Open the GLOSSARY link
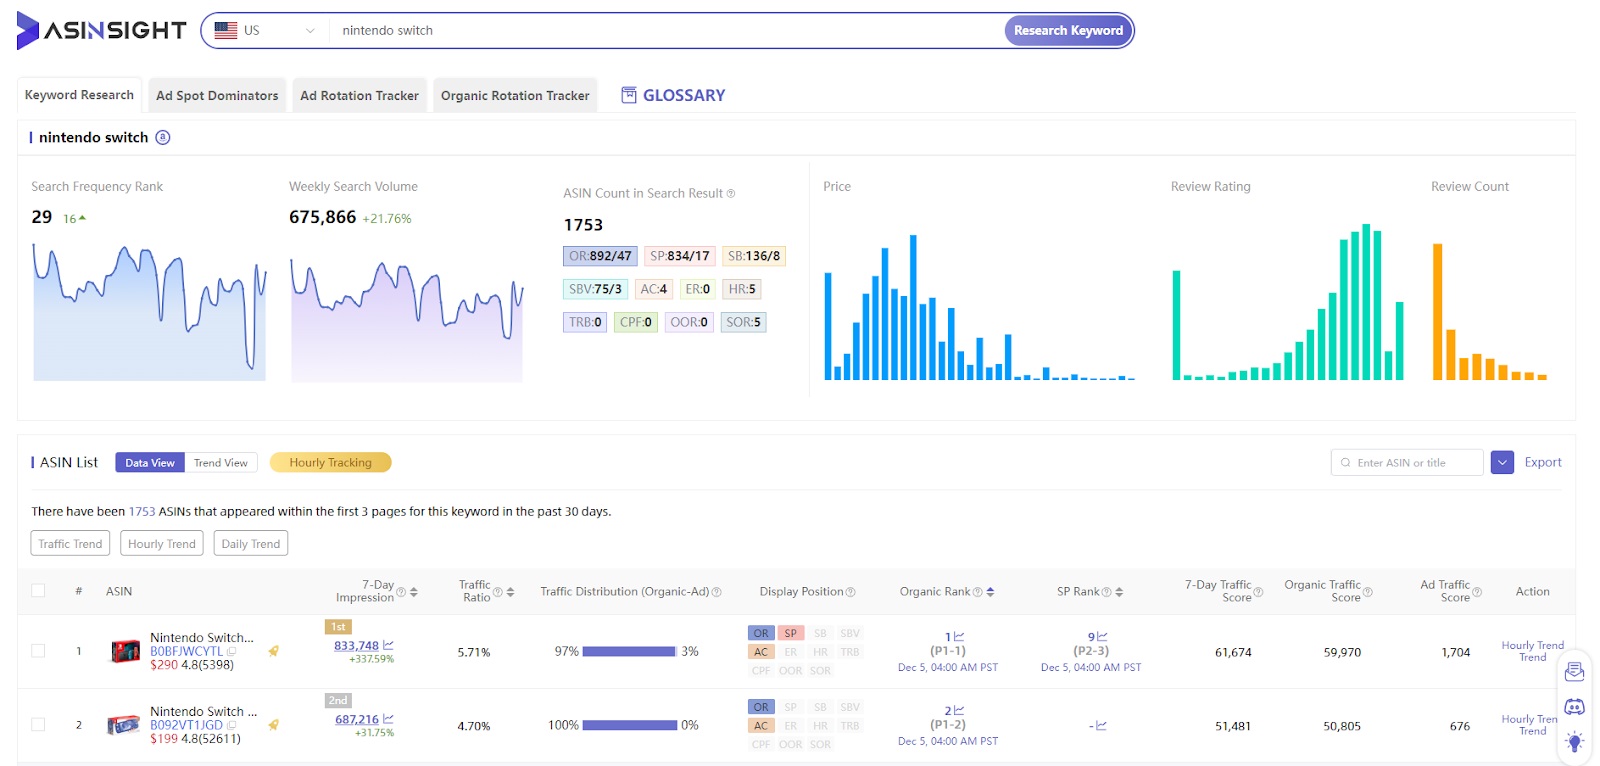1600x766 pixels. tap(673, 95)
